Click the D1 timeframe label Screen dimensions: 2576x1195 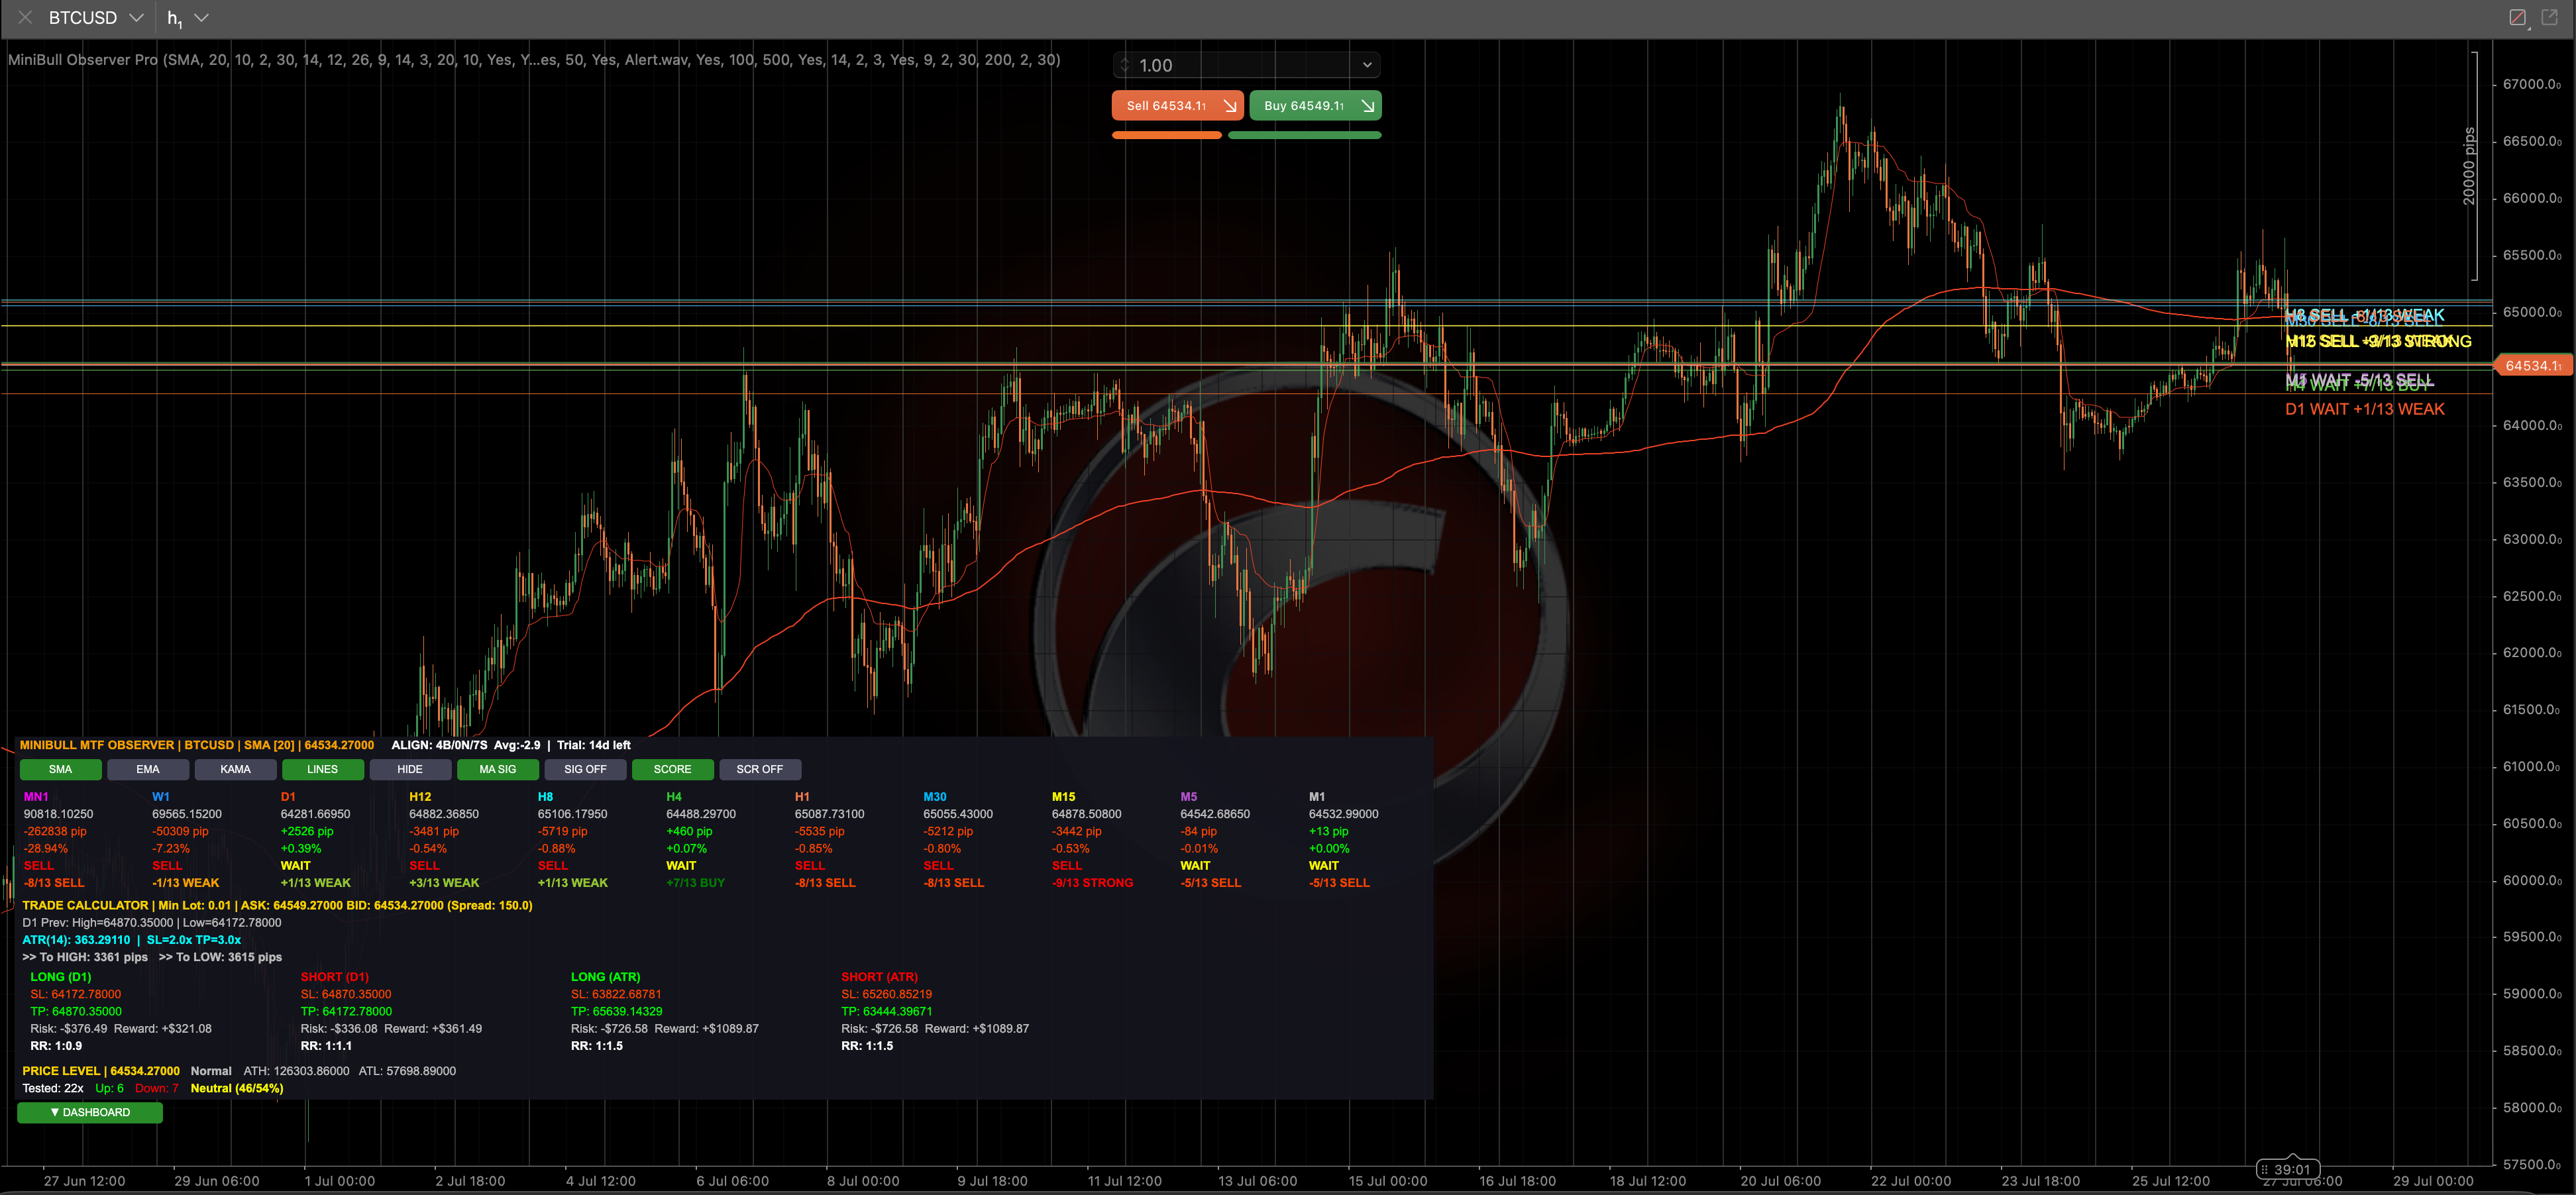[x=288, y=797]
